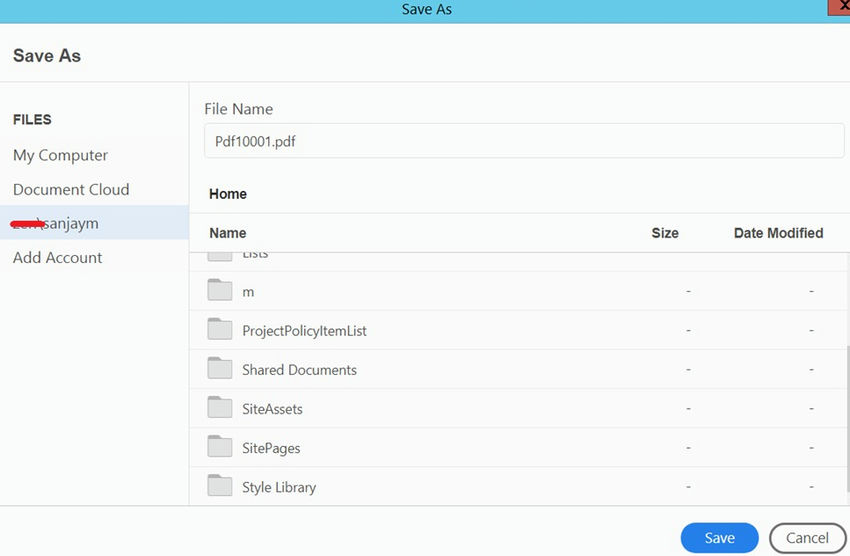
Task: Select the SitePages folder name
Action: pos(271,449)
